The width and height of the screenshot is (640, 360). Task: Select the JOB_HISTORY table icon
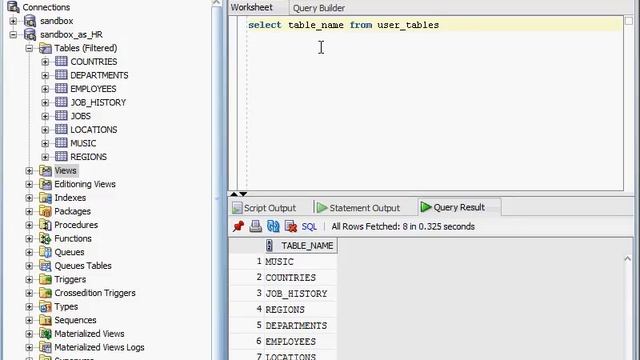(x=61, y=102)
